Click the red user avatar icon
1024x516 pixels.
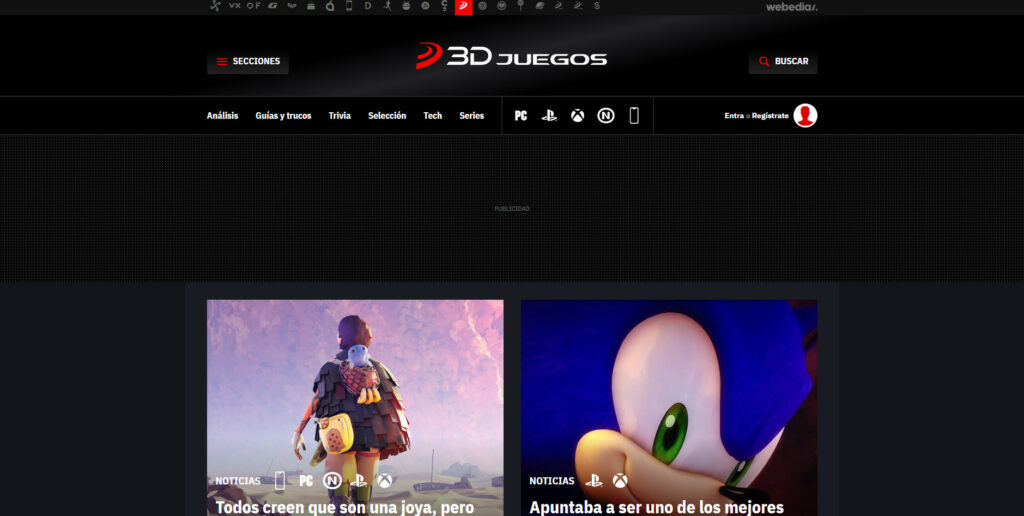pos(805,116)
